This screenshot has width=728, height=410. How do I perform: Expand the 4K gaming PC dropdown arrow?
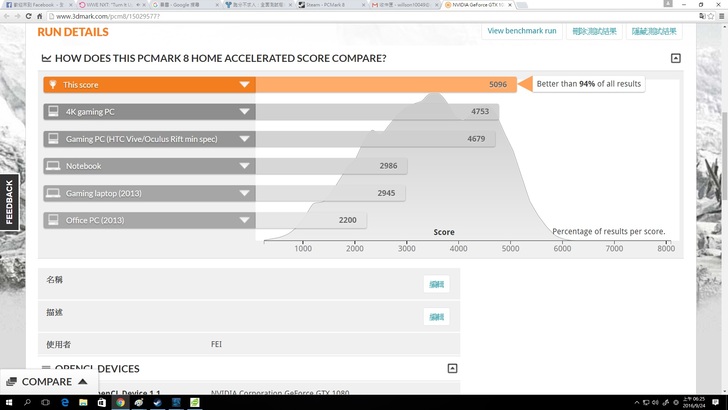[x=245, y=111]
